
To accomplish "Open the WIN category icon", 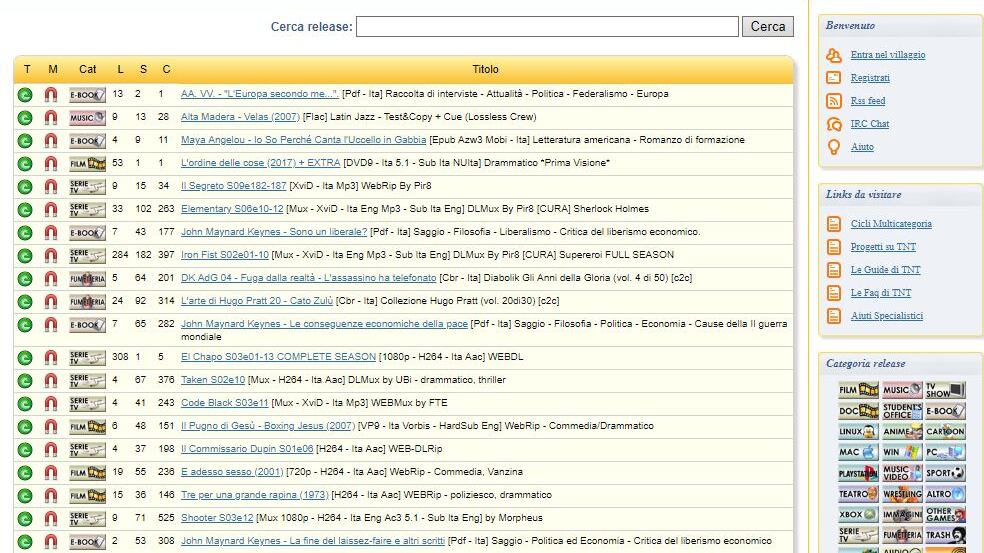I will coord(902,452).
